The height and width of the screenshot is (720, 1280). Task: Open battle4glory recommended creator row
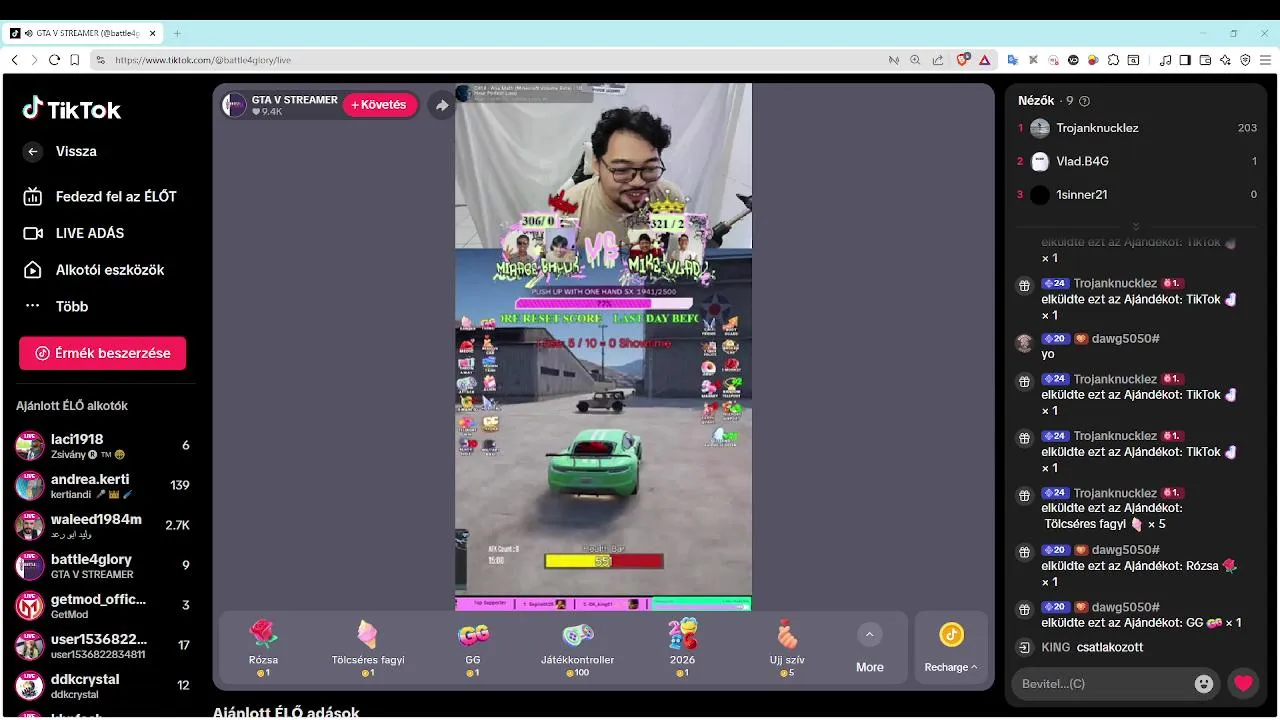click(102, 566)
